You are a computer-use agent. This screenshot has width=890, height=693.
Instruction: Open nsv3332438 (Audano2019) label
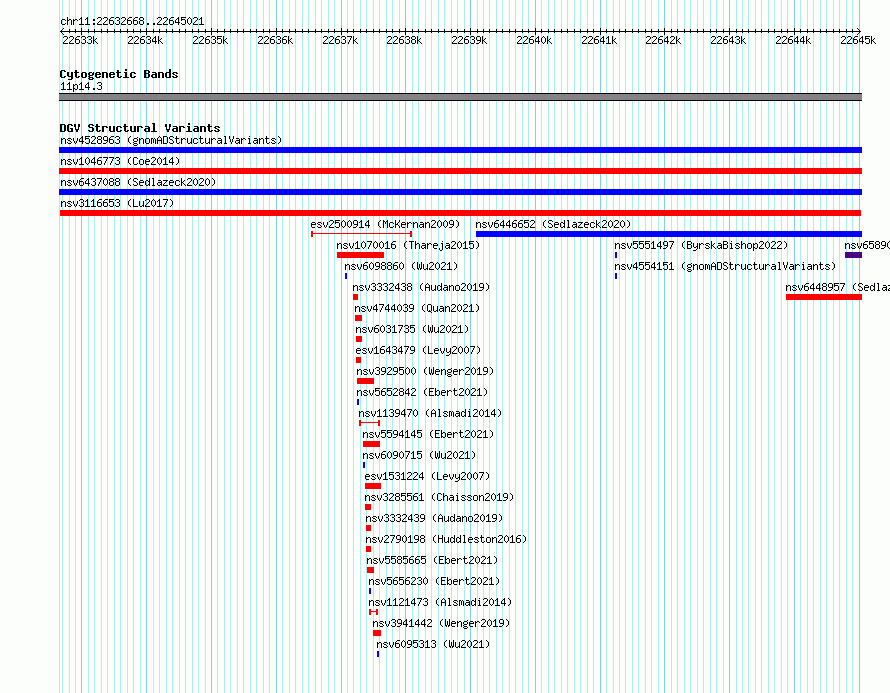[421, 287]
